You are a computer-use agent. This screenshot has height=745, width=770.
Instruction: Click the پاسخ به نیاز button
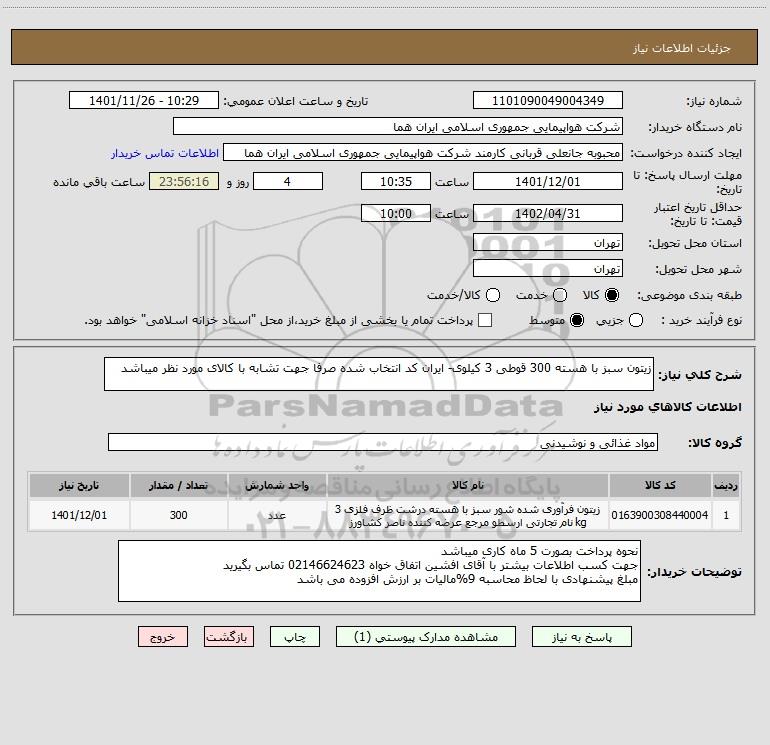coord(581,636)
